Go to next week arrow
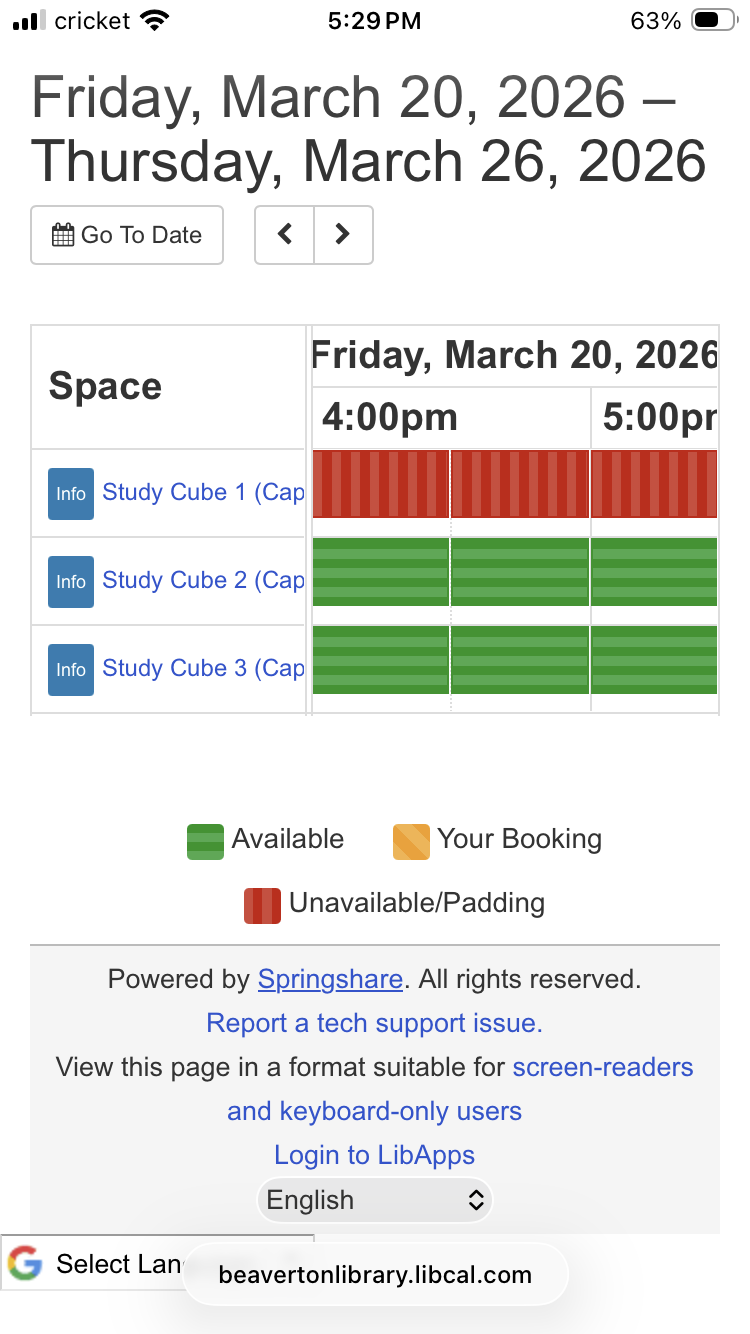The image size is (750, 1334). click(343, 235)
